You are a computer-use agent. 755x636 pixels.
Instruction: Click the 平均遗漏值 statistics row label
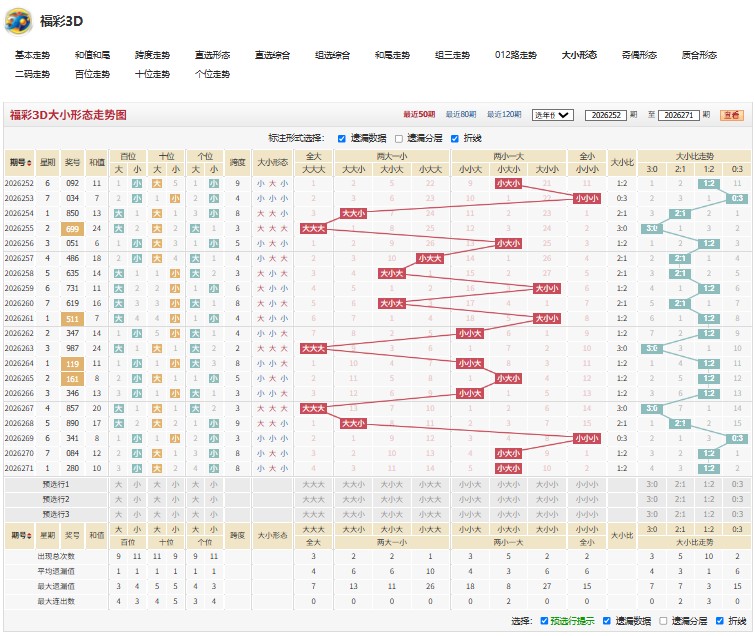click(56, 571)
